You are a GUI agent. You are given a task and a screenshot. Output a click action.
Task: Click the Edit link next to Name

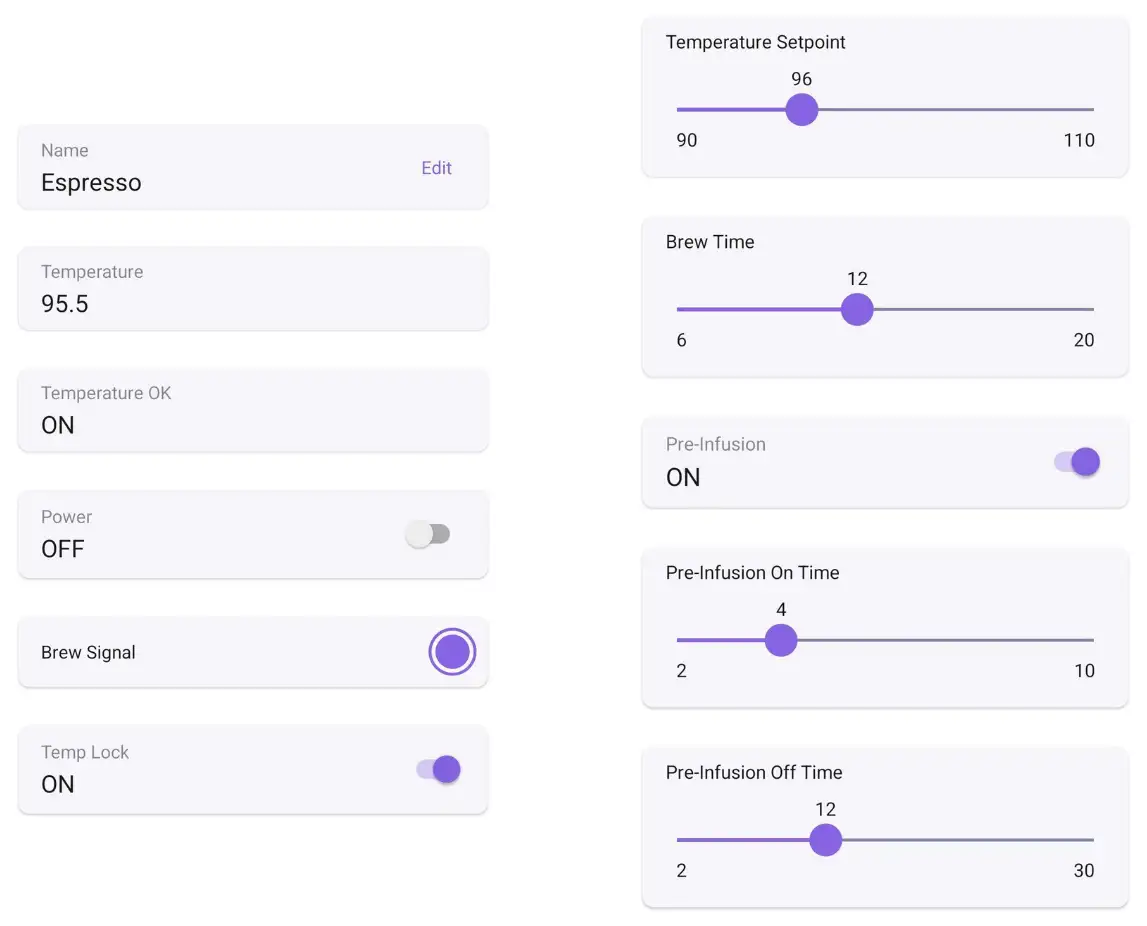(436, 168)
